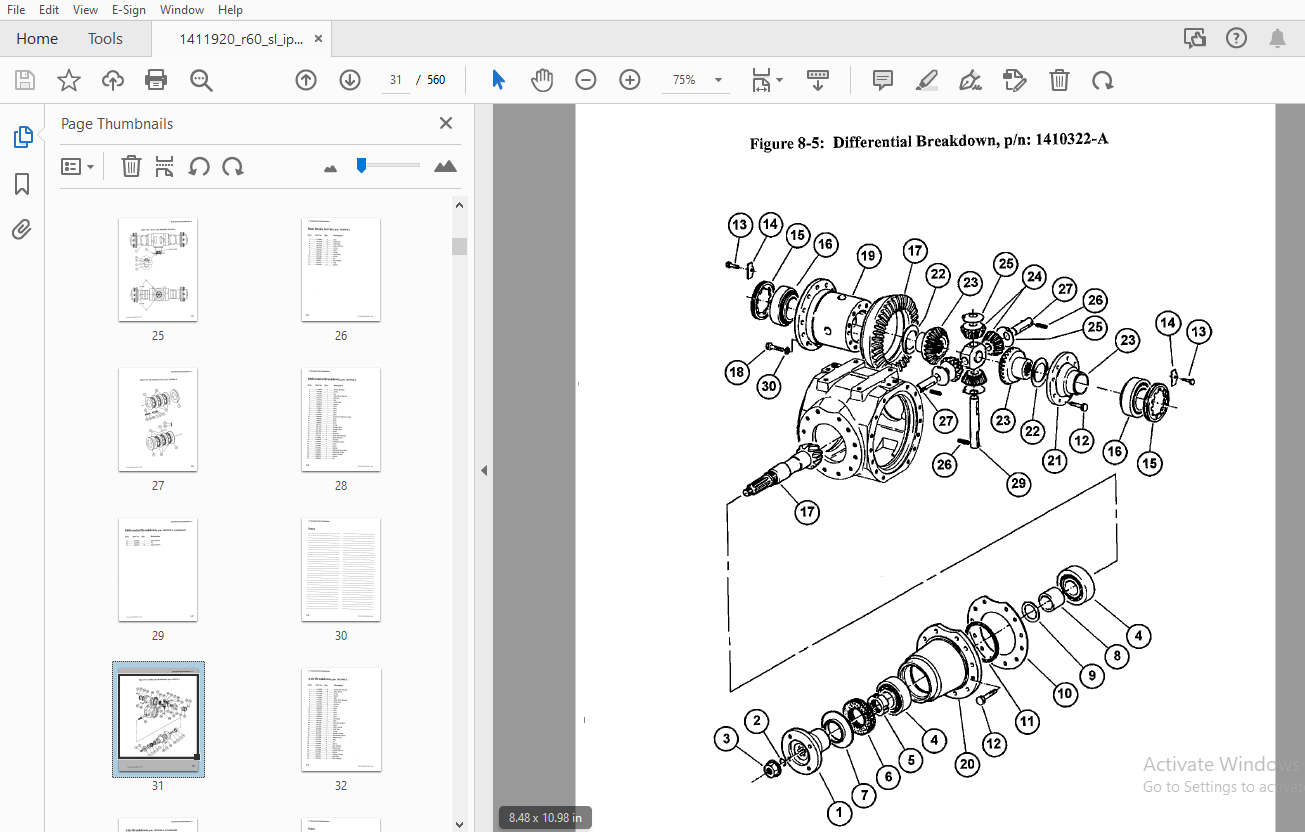Open notifications bell icon
The image size is (1305, 832).
pyautogui.click(x=1277, y=38)
